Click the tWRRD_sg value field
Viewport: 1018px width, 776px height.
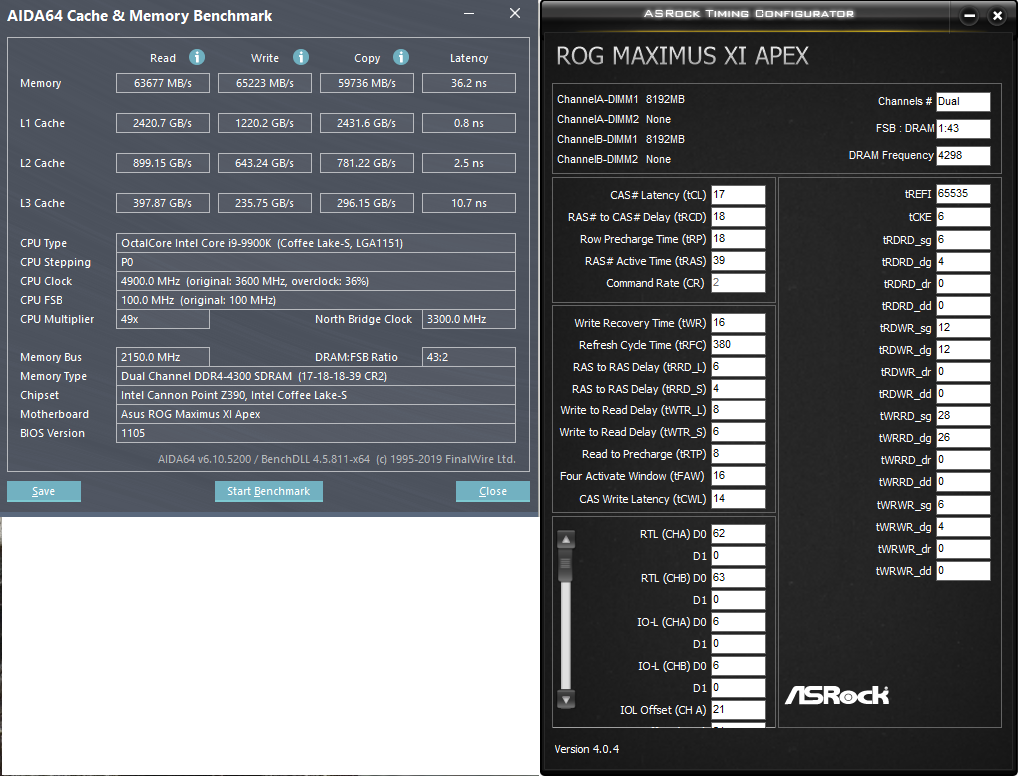[x=963, y=416]
